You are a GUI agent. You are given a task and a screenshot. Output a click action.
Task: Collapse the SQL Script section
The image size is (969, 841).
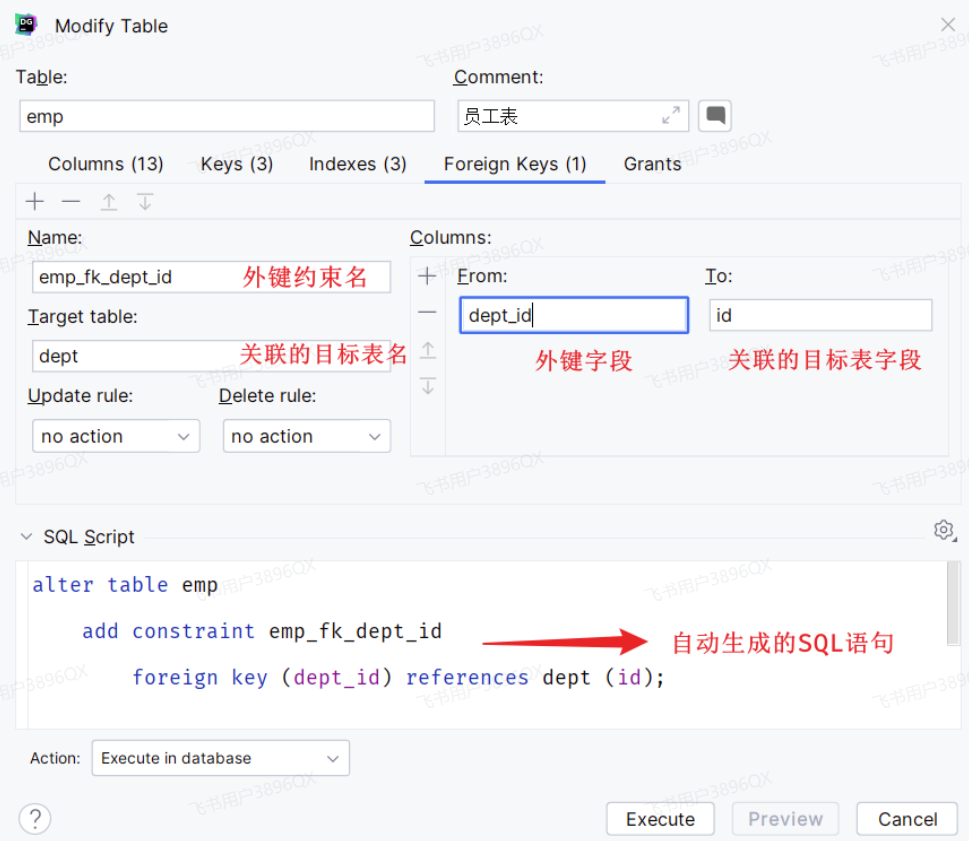tap(27, 536)
